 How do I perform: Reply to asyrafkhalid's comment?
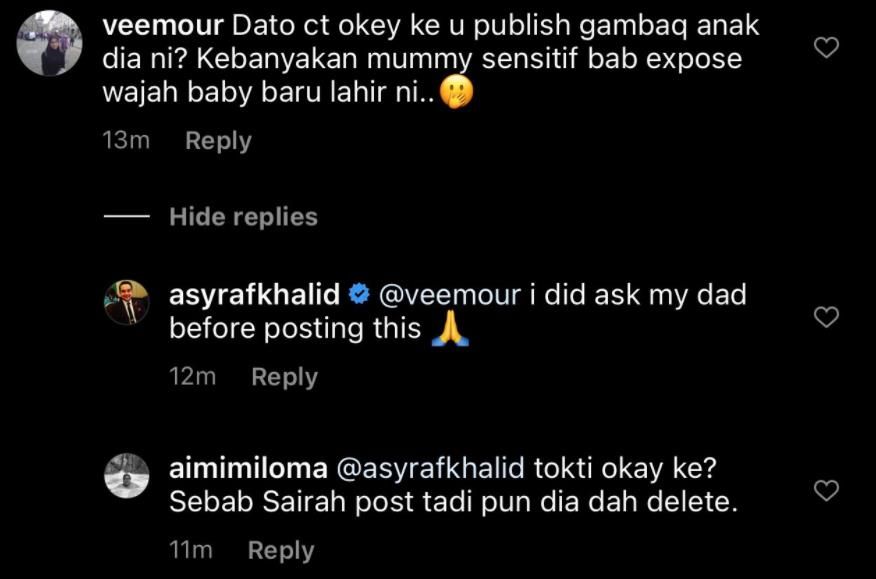pos(284,377)
